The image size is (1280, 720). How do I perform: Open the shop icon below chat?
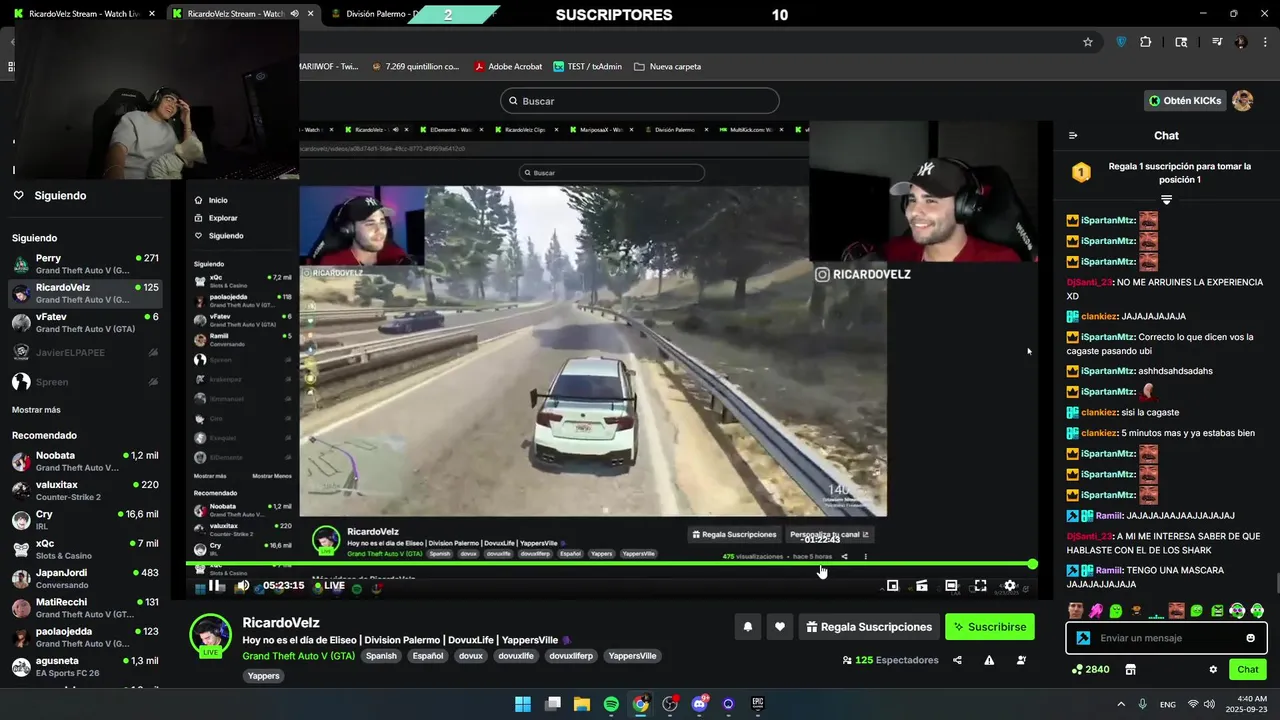pyautogui.click(x=1131, y=669)
